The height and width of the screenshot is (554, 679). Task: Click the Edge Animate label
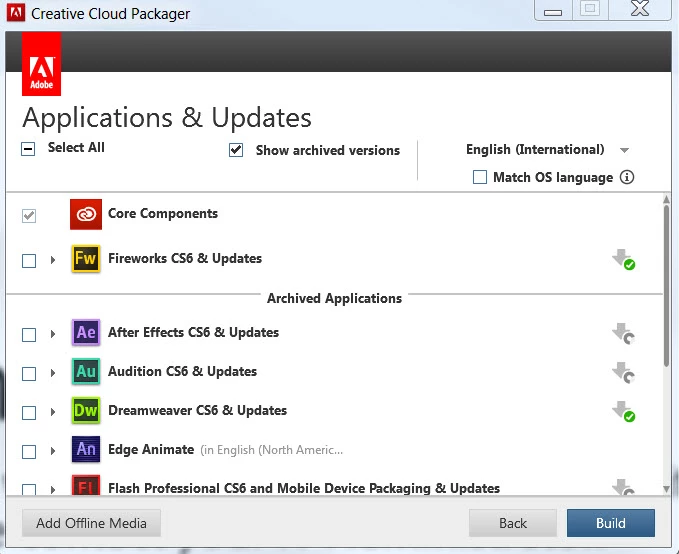(x=151, y=450)
